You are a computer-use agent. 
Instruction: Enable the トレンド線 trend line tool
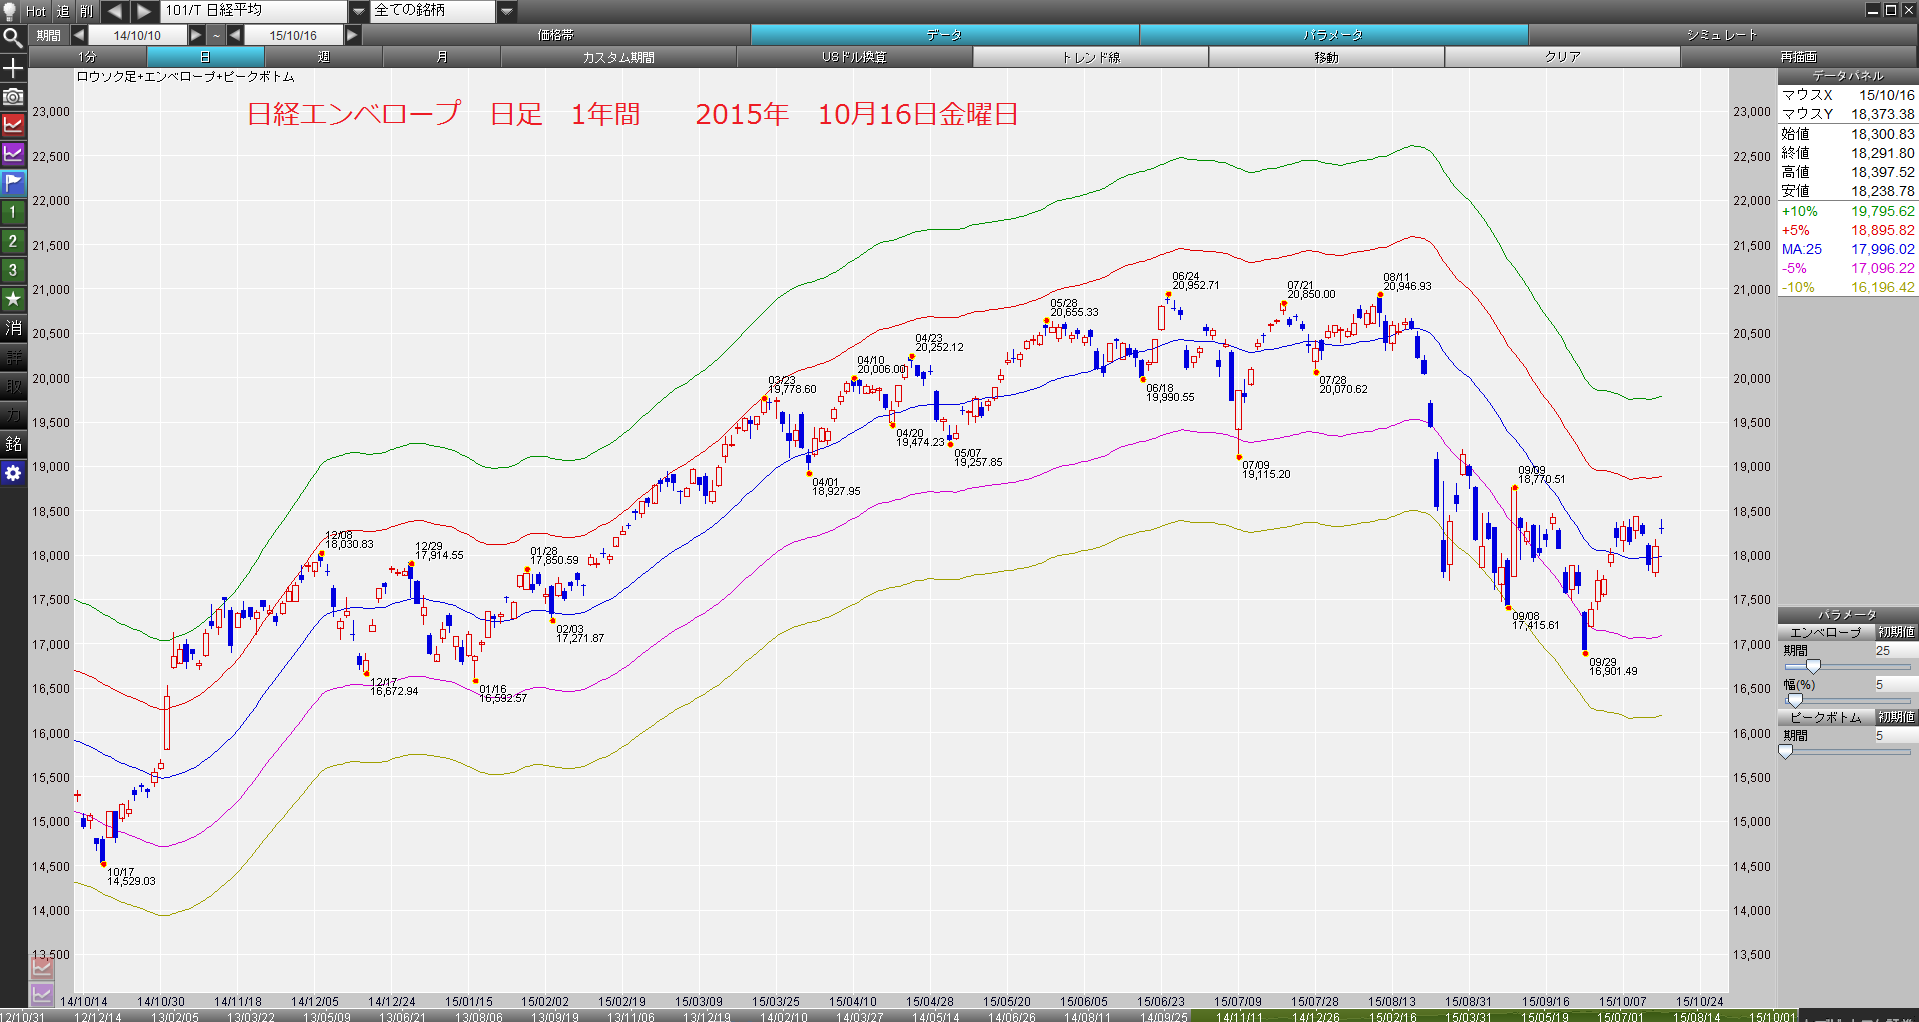[1091, 57]
